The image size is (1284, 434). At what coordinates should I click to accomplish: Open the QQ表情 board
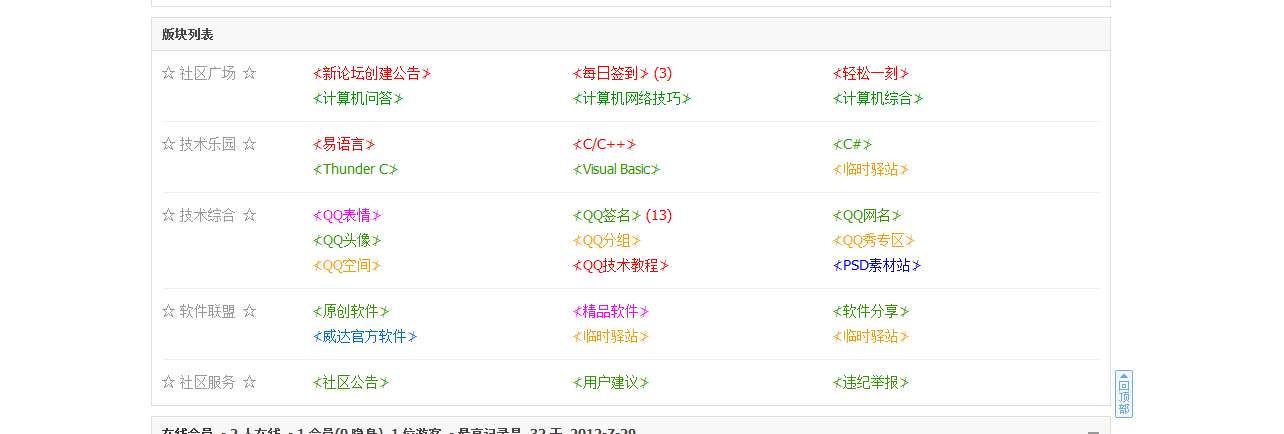(x=347, y=215)
